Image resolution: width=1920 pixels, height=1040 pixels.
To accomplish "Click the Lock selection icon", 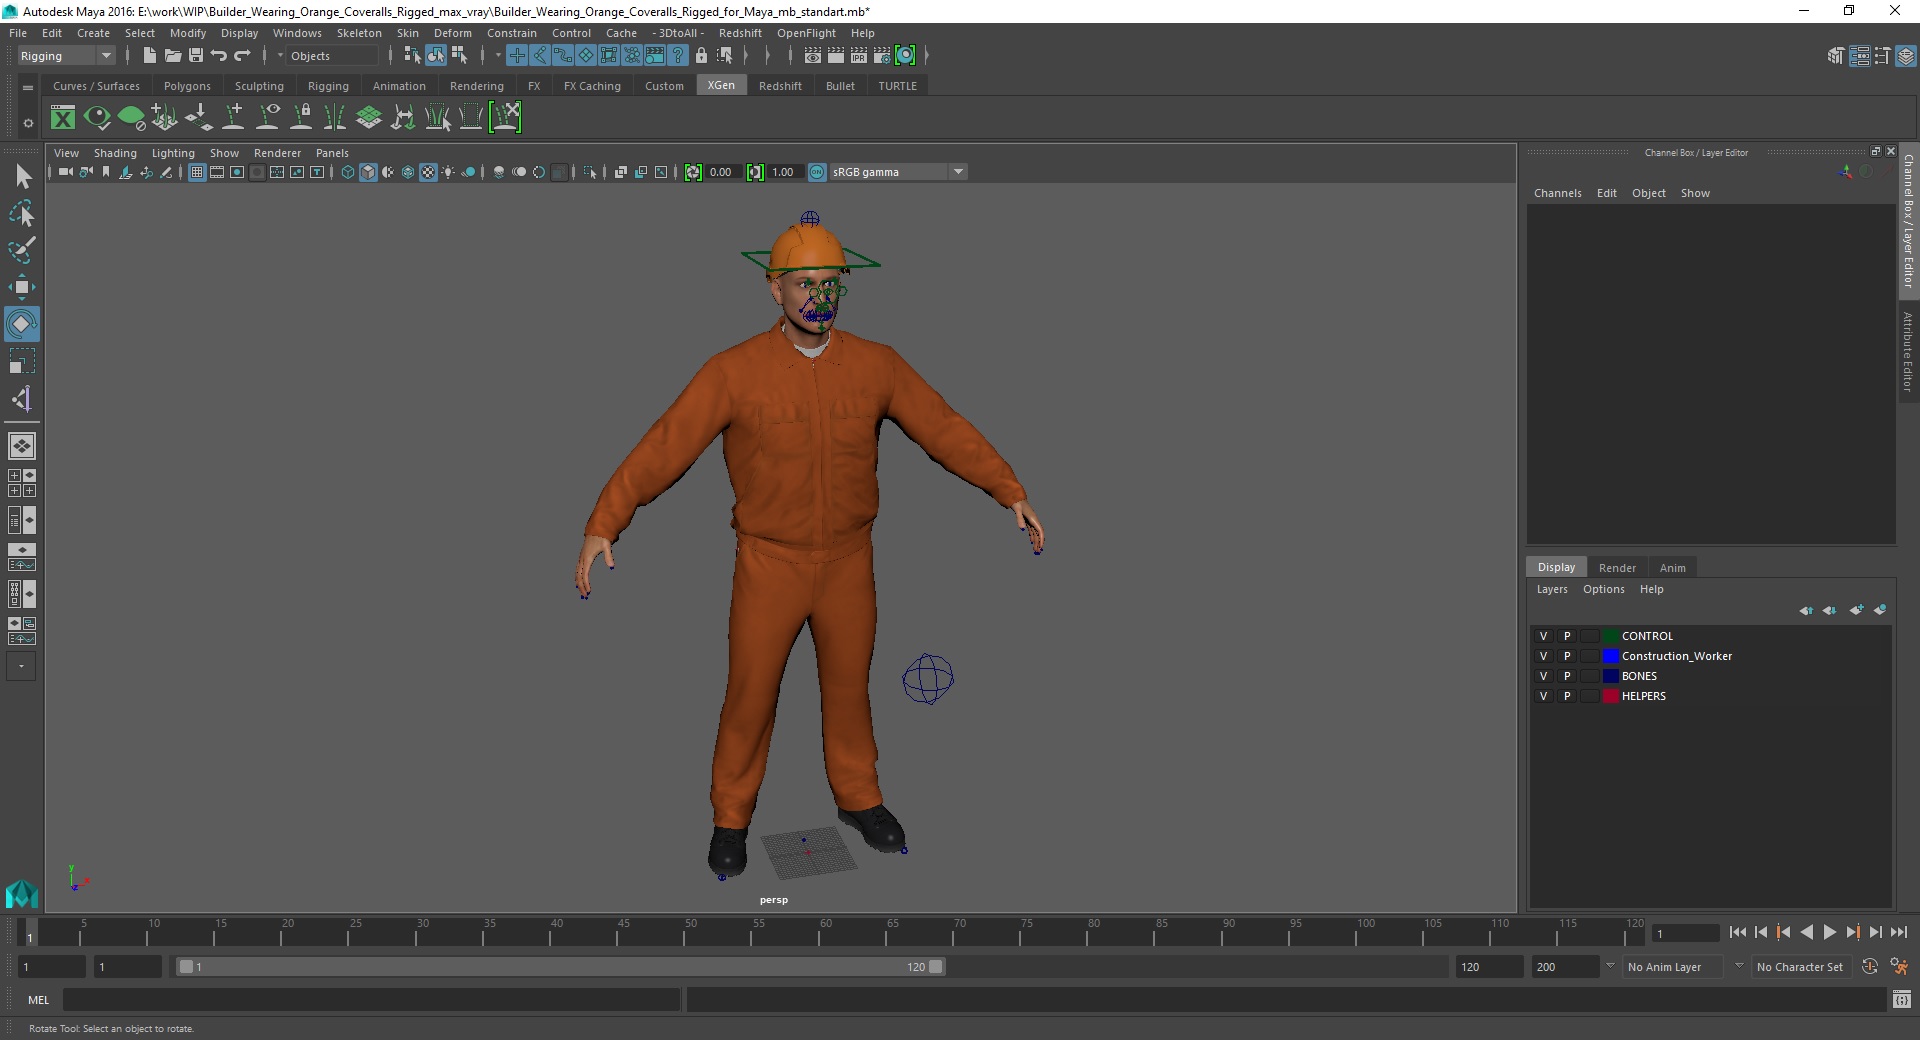I will click(701, 56).
